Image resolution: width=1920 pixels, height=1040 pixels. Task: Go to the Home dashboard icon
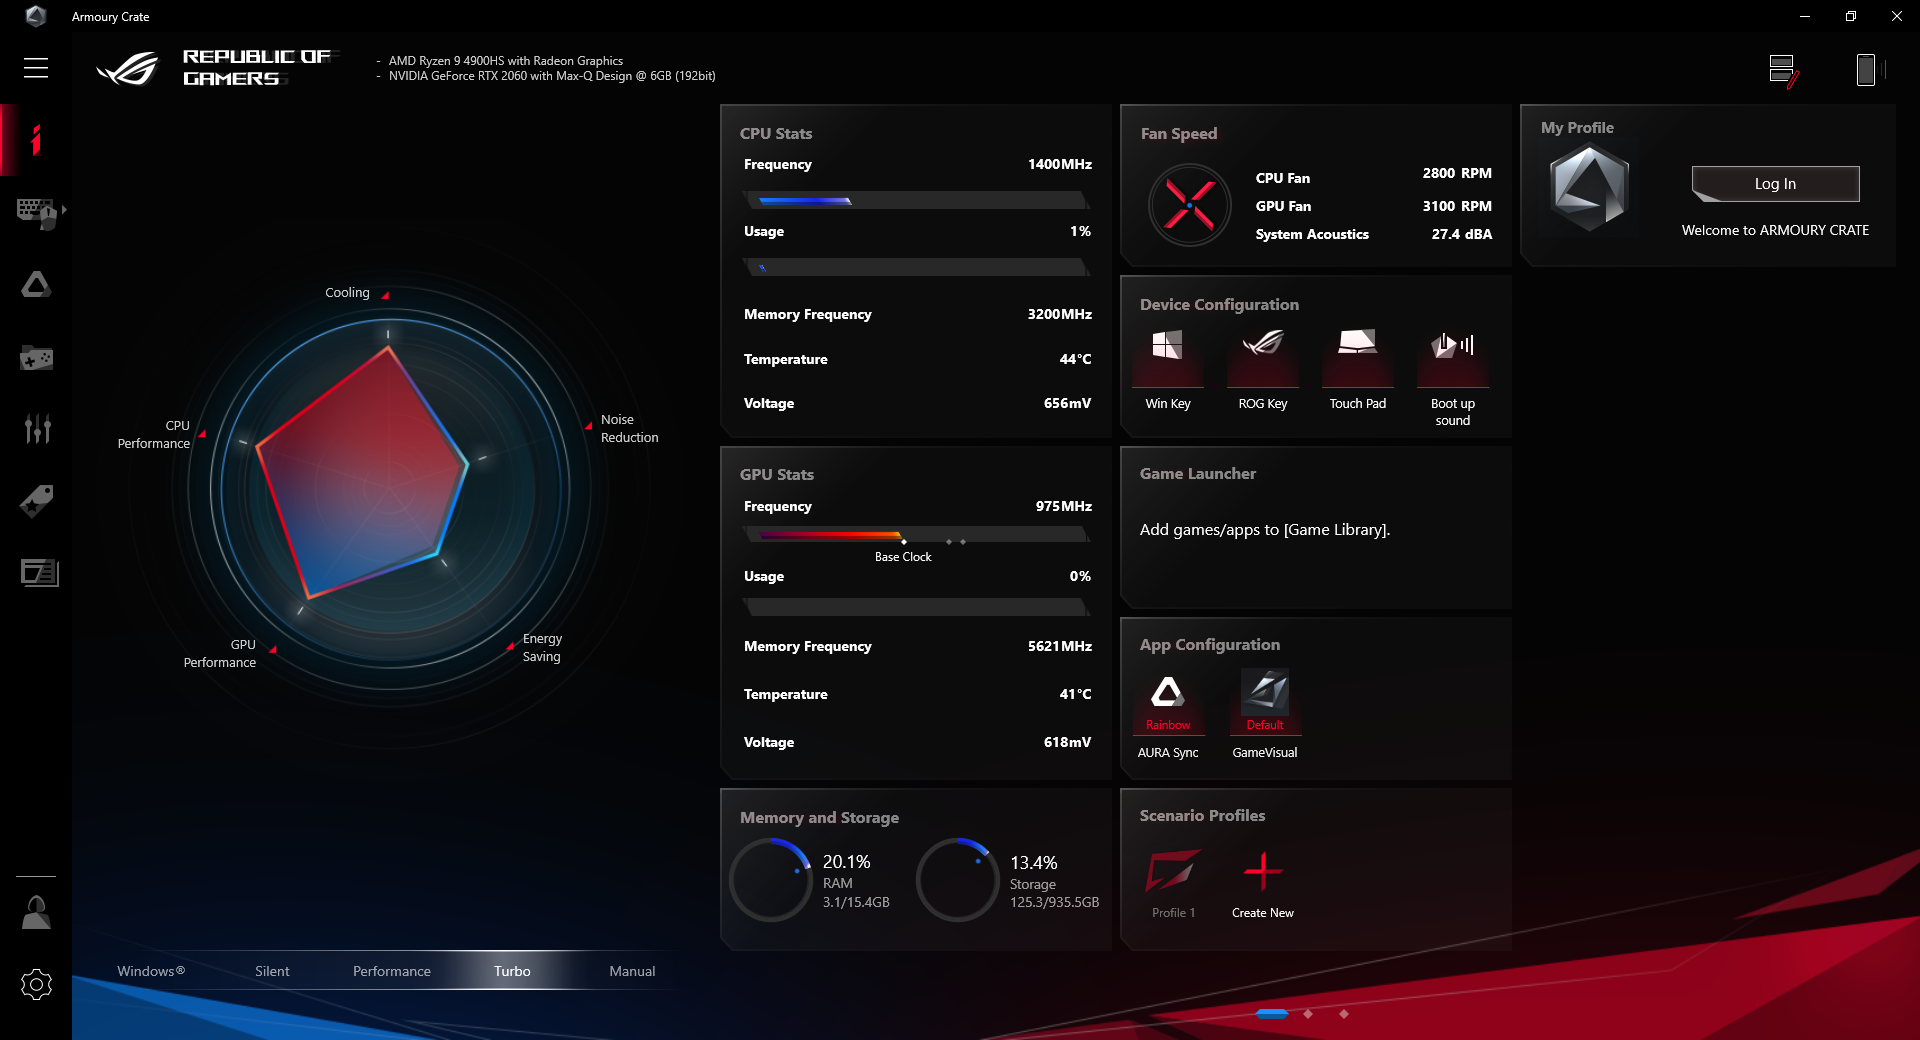pyautogui.click(x=36, y=140)
